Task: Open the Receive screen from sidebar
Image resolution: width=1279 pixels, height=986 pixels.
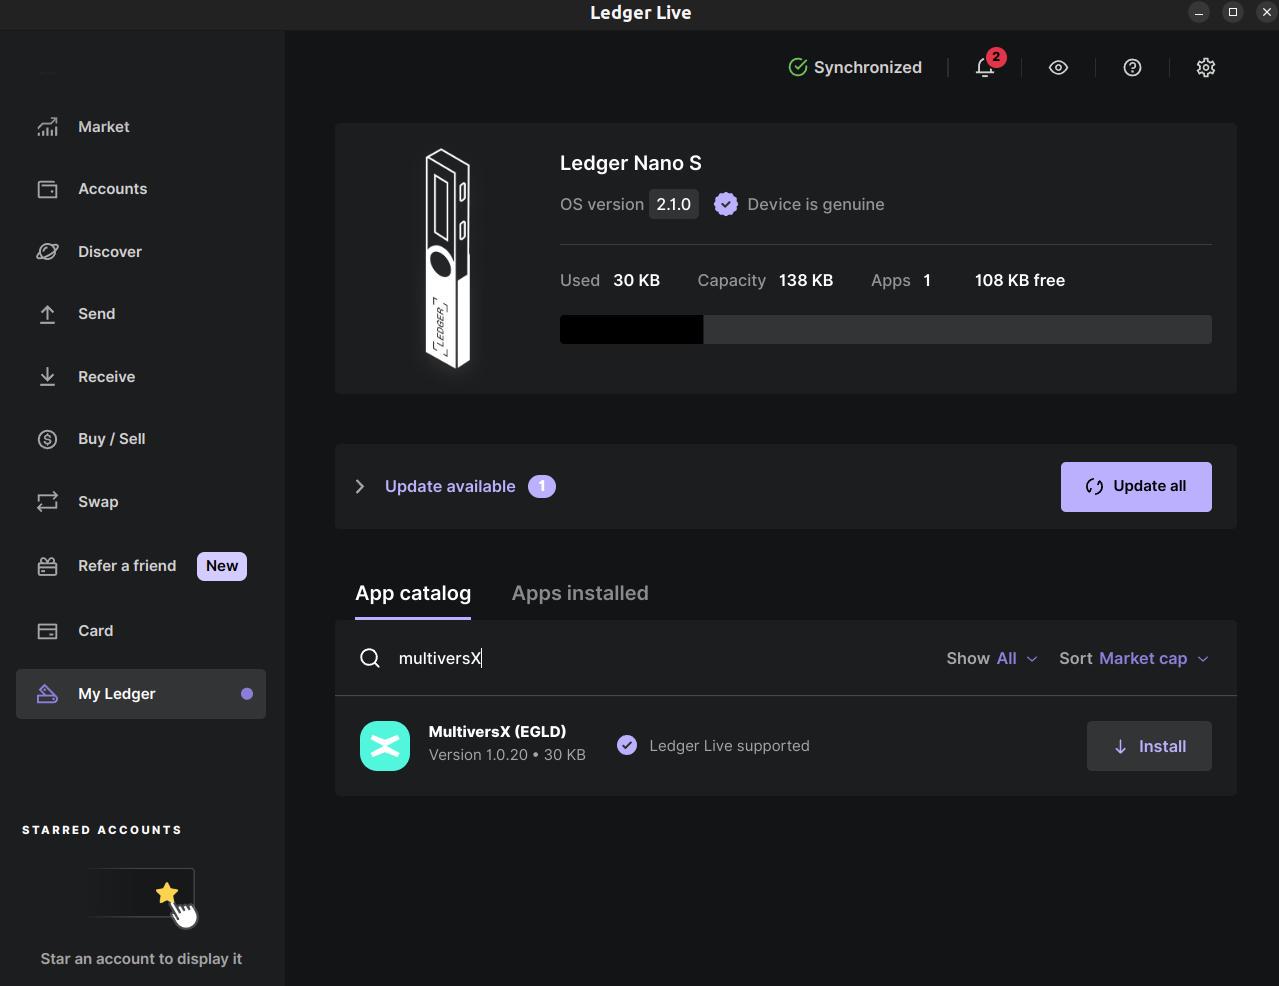Action: tap(106, 376)
